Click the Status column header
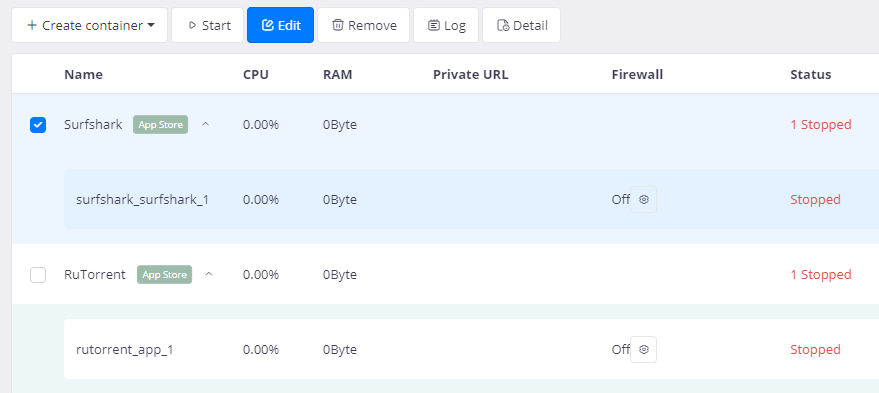The image size is (879, 393). (811, 75)
